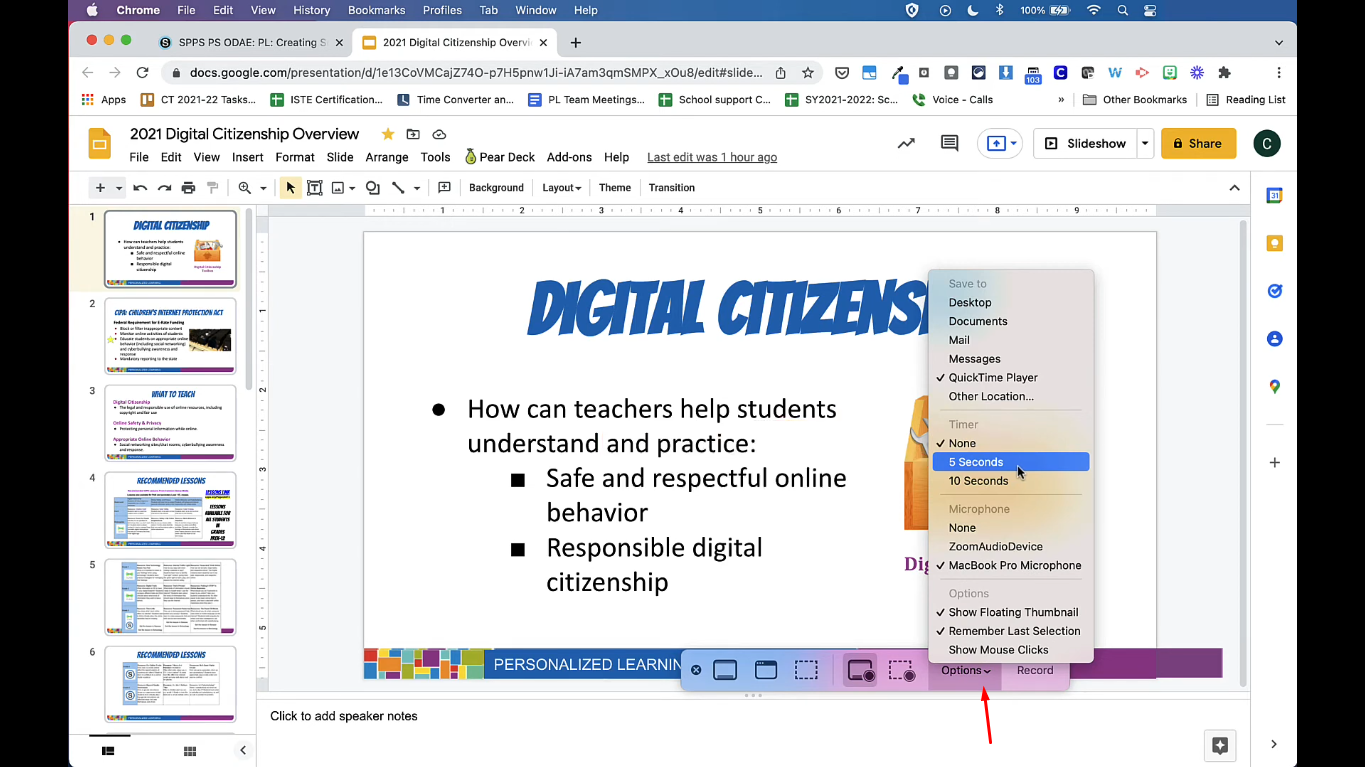Select capture entire screen icon
Viewport: 1365px width, 767px height.
coord(725,671)
